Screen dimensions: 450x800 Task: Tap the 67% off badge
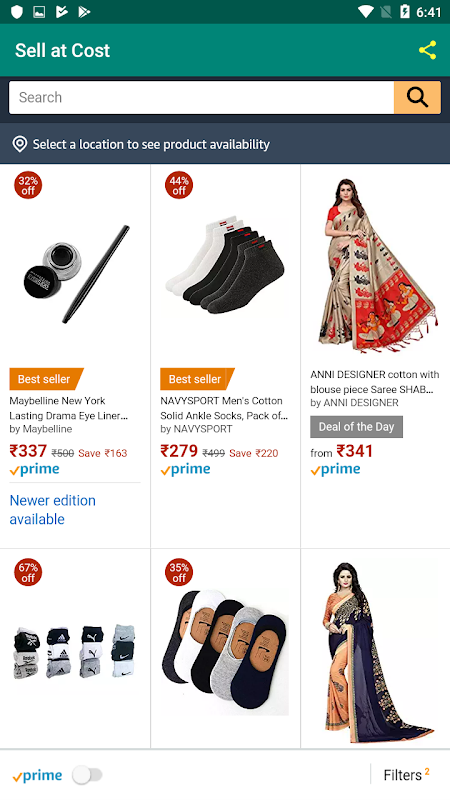(28, 572)
